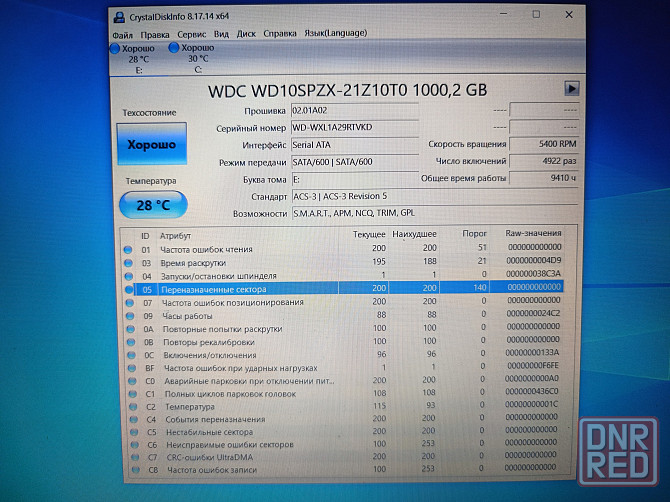This screenshot has width=670, height=502.
Task: Select the Неисправимые ошибки секторов text
Action: 230,444
